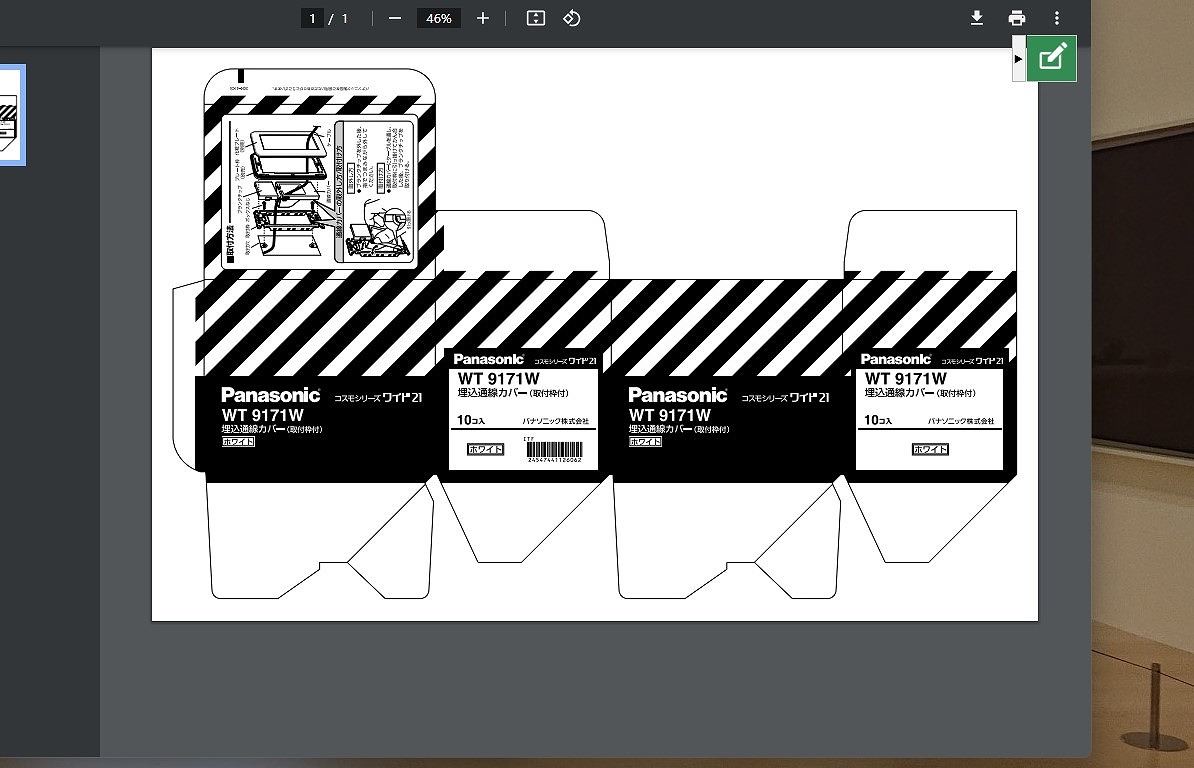
Task: Expand the panel with the black arrow
Action: (x=1019, y=59)
